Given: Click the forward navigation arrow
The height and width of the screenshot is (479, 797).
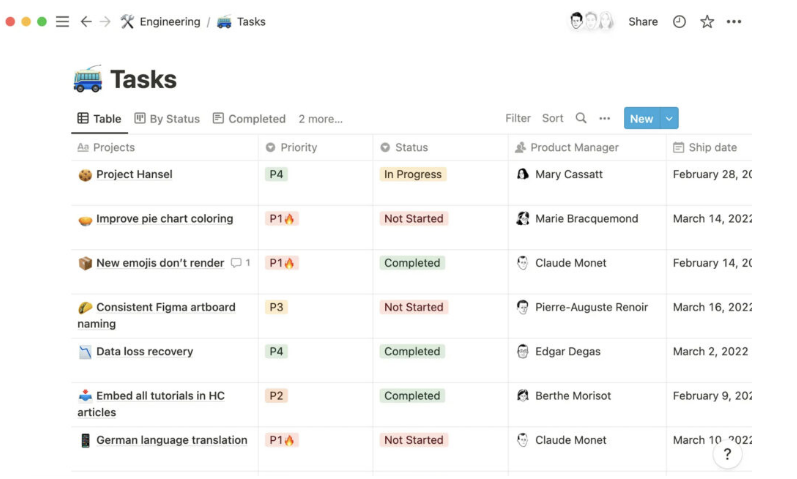Looking at the screenshot, I should pyautogui.click(x=105, y=21).
